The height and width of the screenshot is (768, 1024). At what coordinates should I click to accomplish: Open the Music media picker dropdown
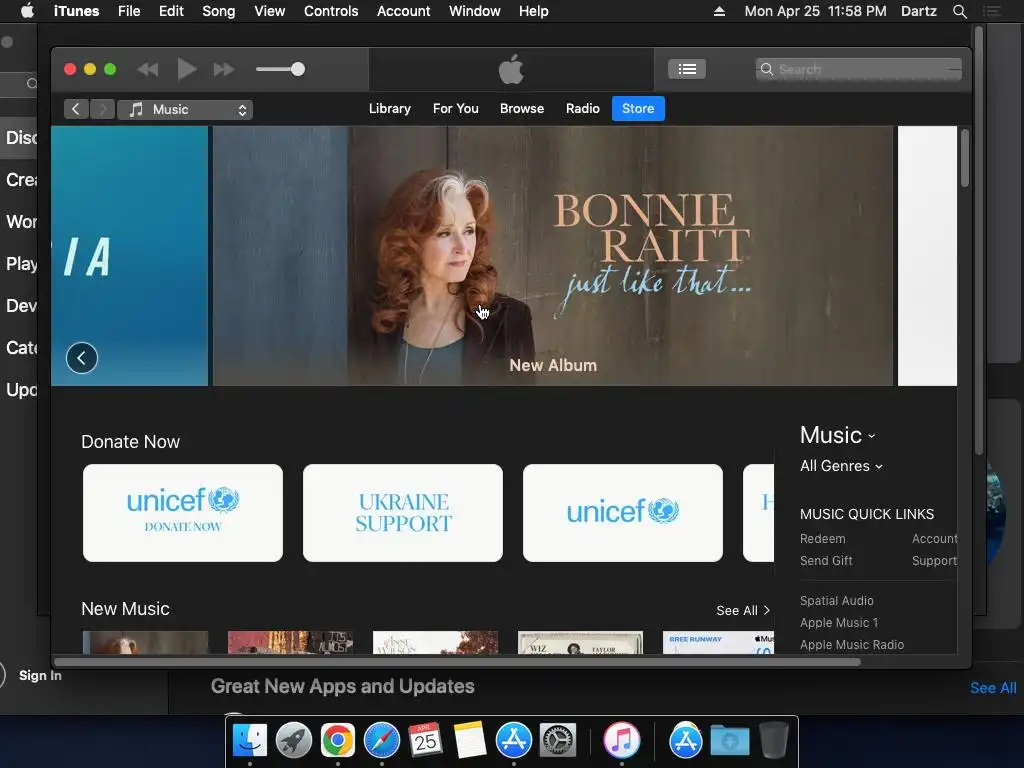[185, 109]
